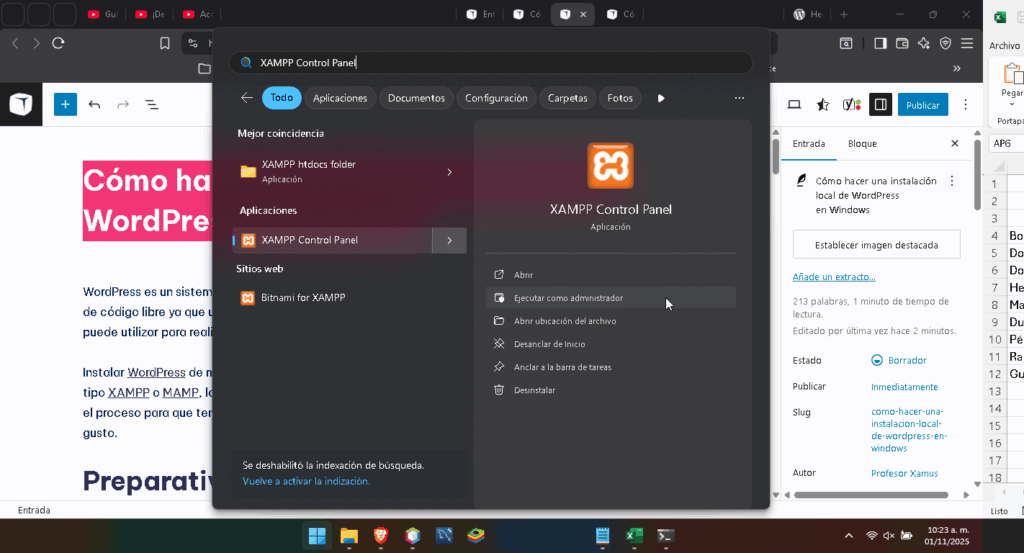Click the browser Leo AI sparkle icon

[x=923, y=43]
